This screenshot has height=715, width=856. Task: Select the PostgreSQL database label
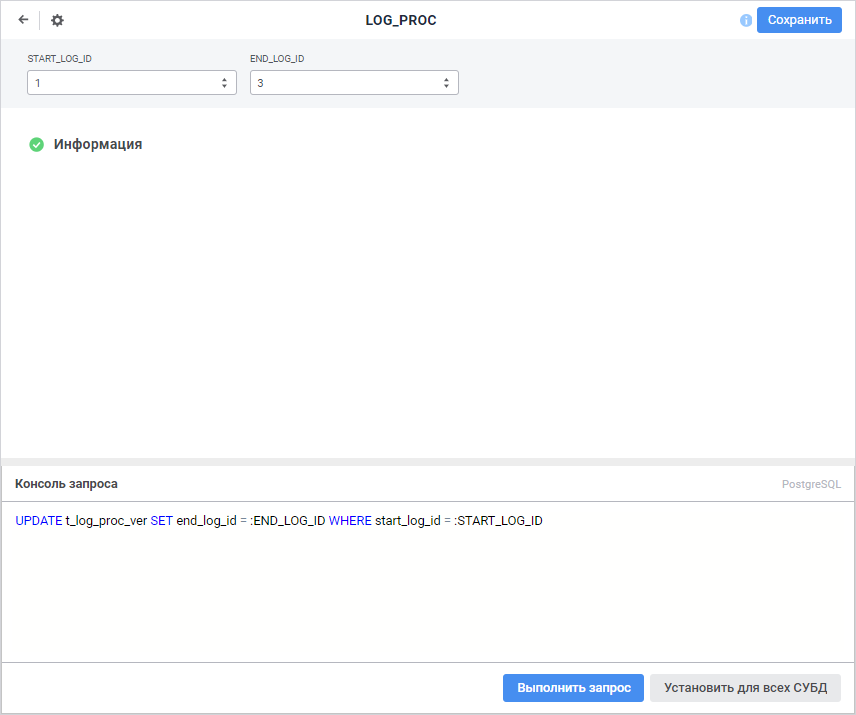[811, 484]
